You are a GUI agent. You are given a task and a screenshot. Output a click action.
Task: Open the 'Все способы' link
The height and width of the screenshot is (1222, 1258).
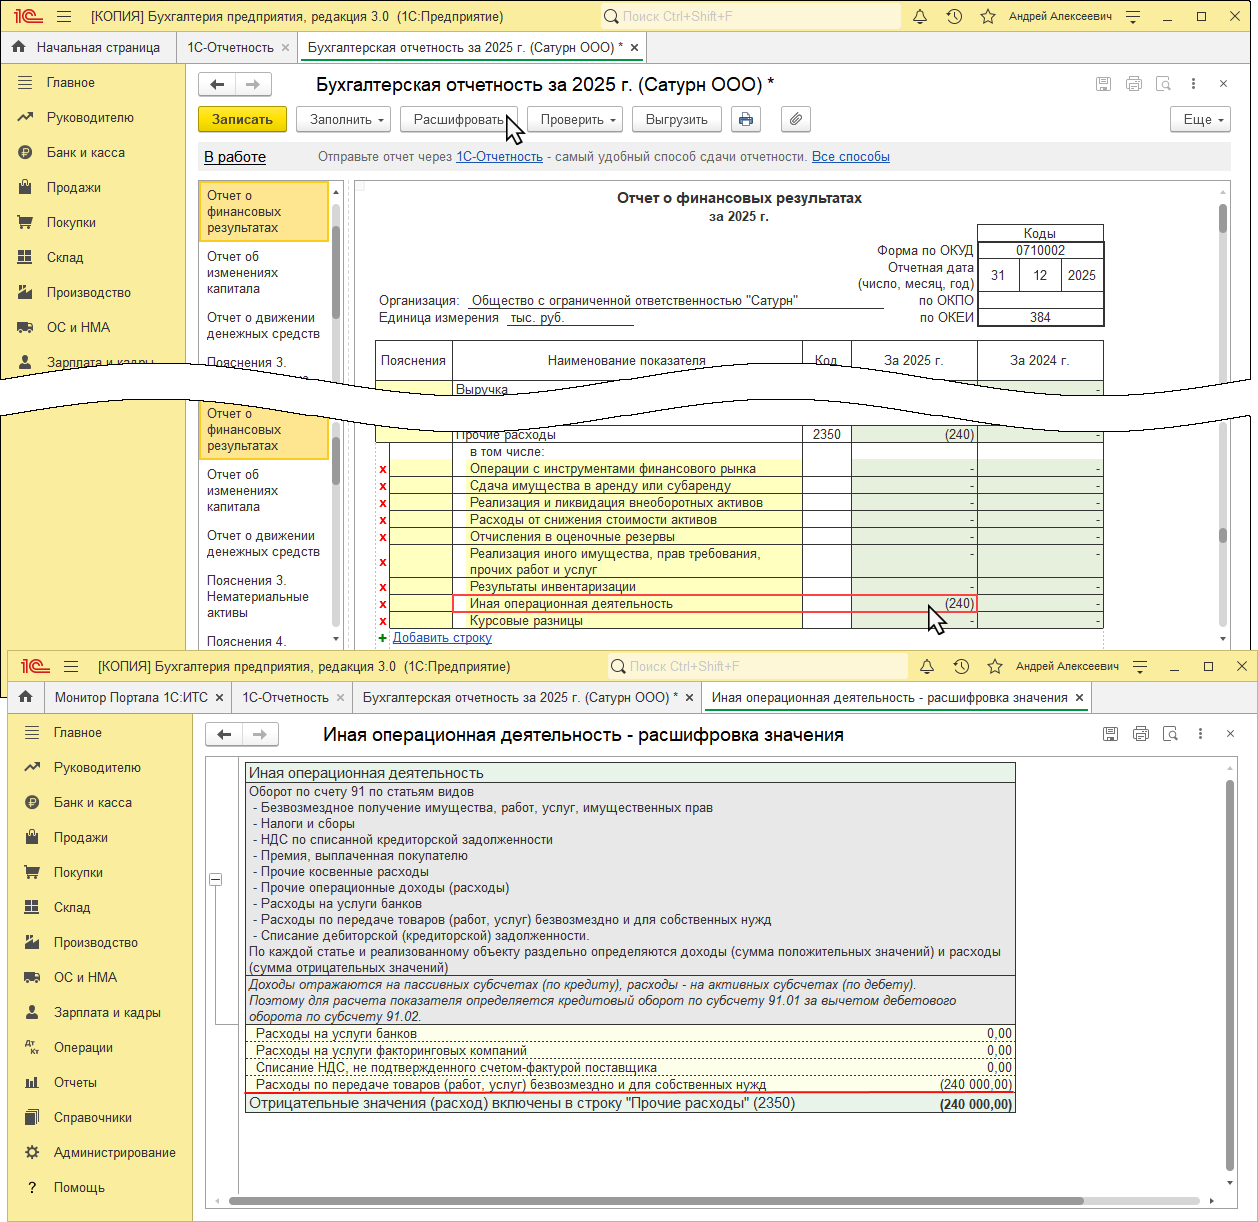(851, 156)
